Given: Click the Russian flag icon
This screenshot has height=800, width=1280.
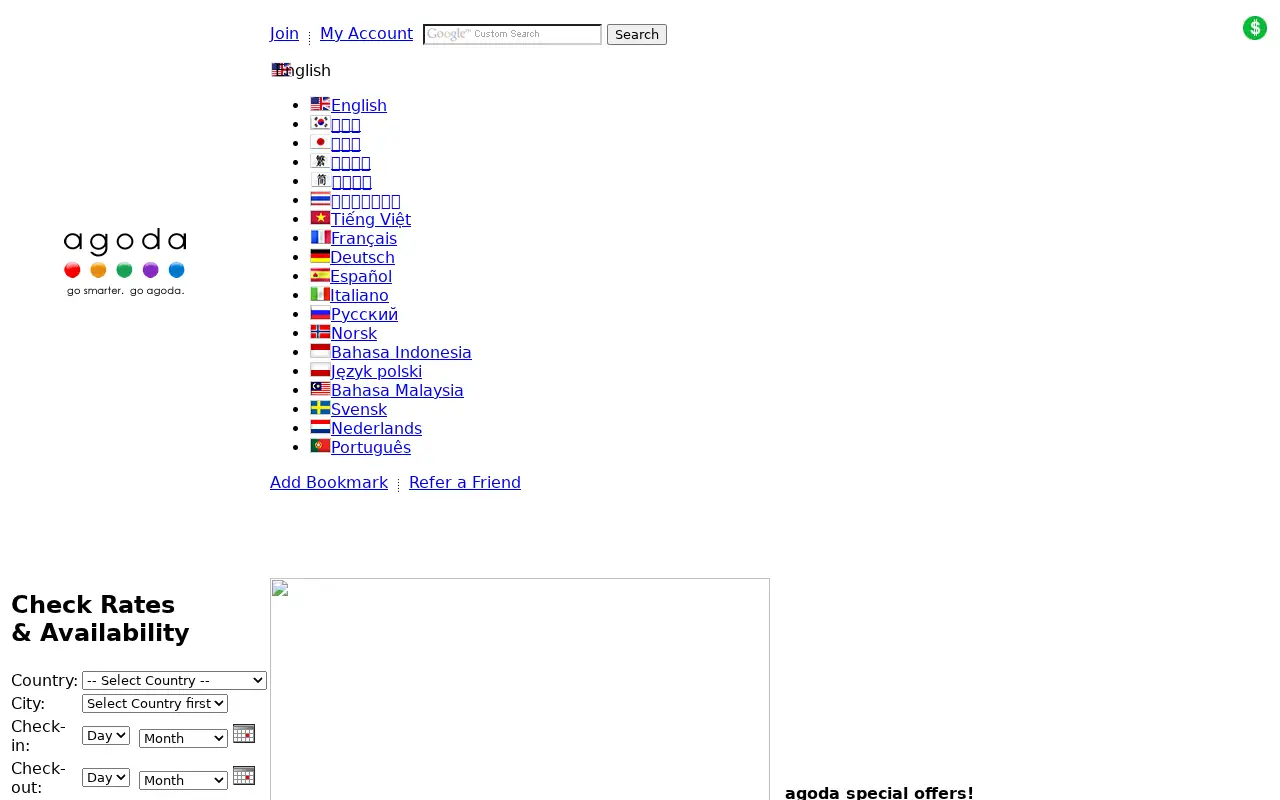Looking at the screenshot, I should [320, 312].
